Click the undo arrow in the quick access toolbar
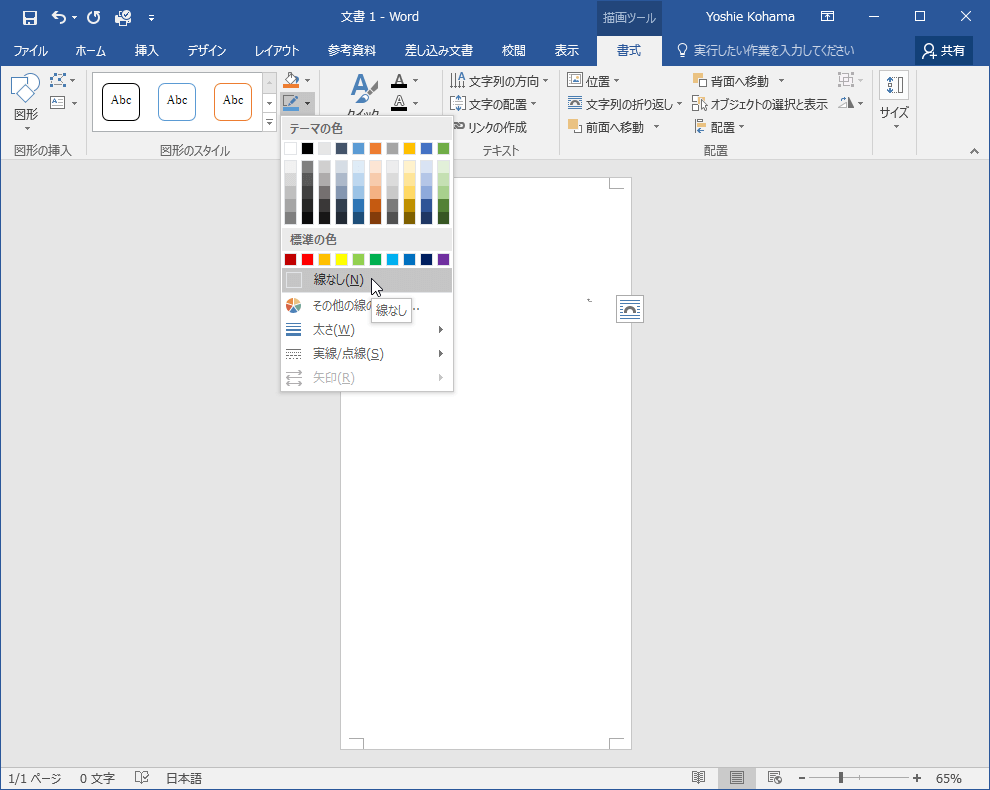The image size is (990, 790). pyautogui.click(x=59, y=17)
